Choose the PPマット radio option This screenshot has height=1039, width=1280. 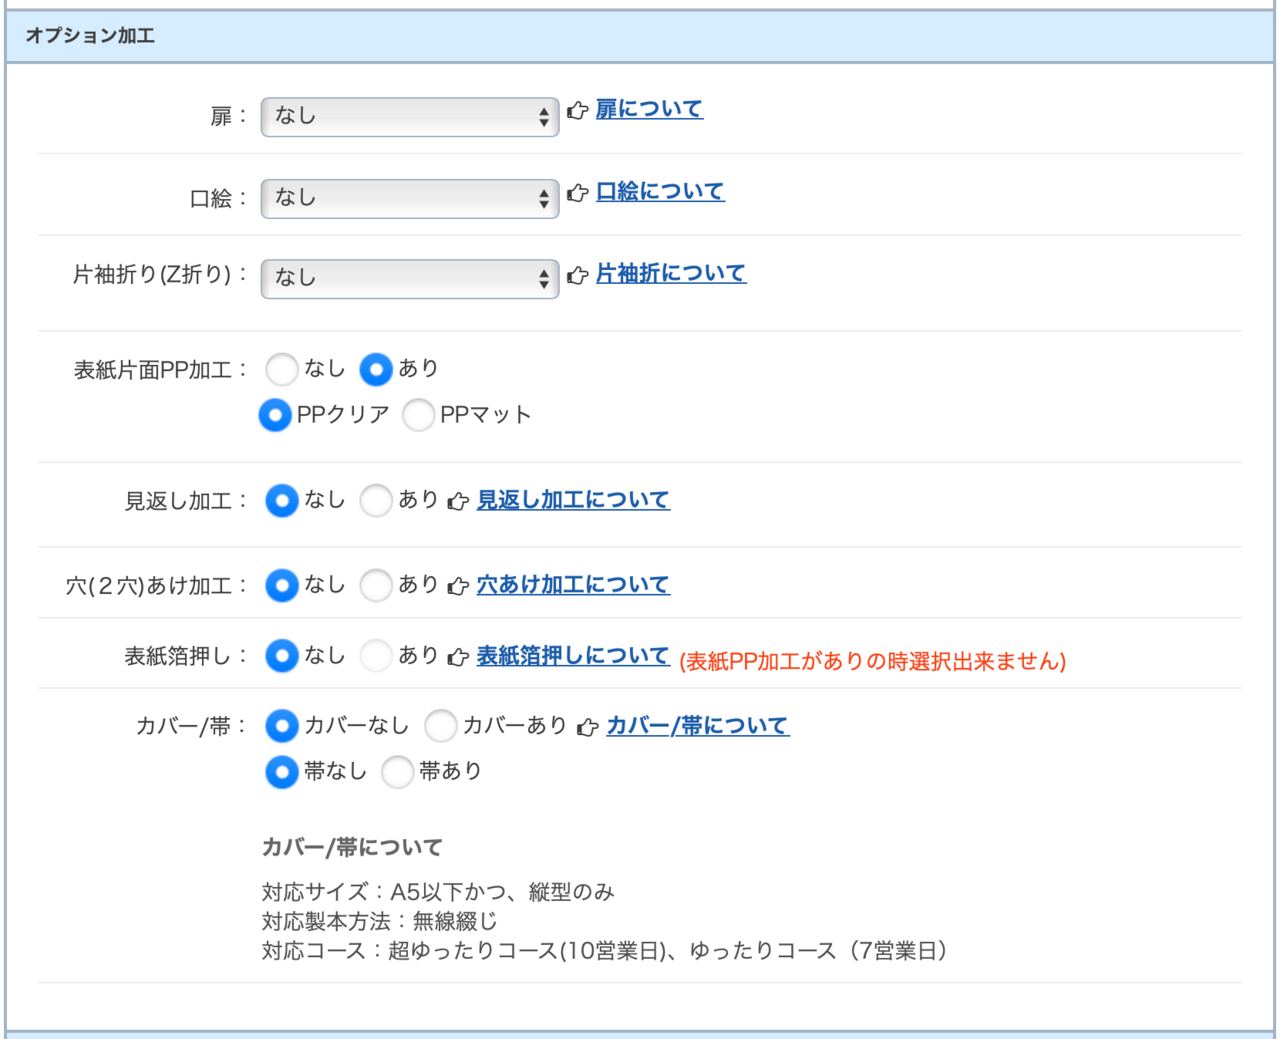pos(418,415)
